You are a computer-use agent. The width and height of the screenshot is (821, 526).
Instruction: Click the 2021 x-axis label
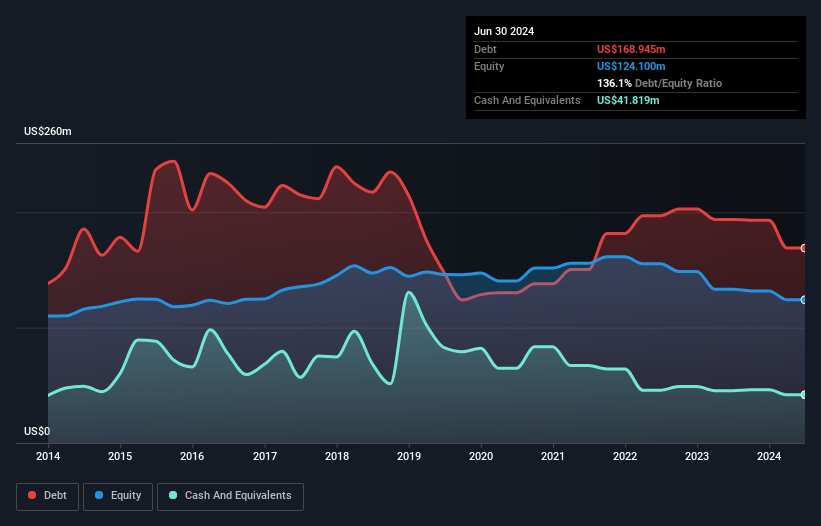coord(553,456)
